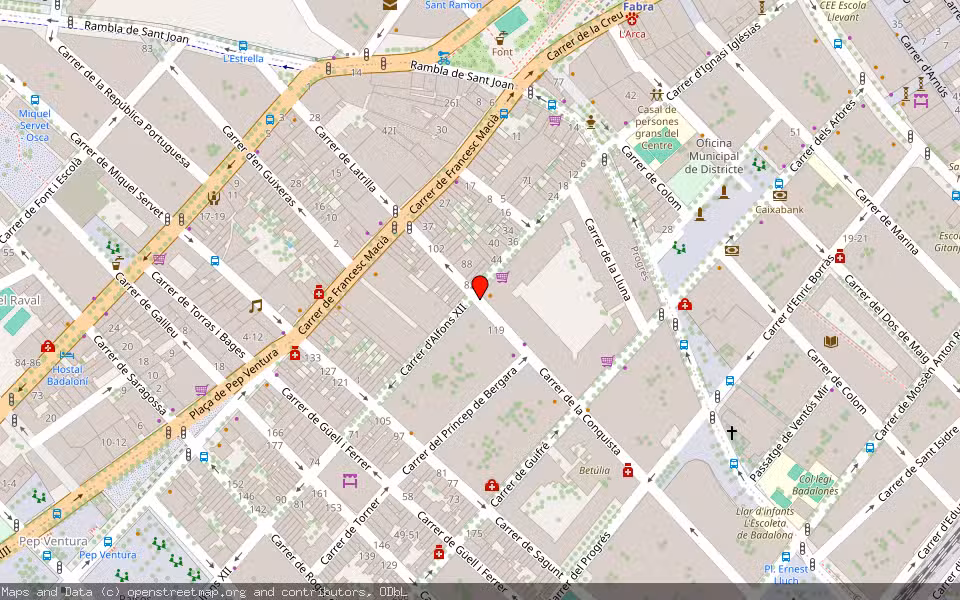Viewport: 960px width, 600px height.
Task: Click the purple marketplace icon near Carrer de Torner
Action: tap(350, 481)
